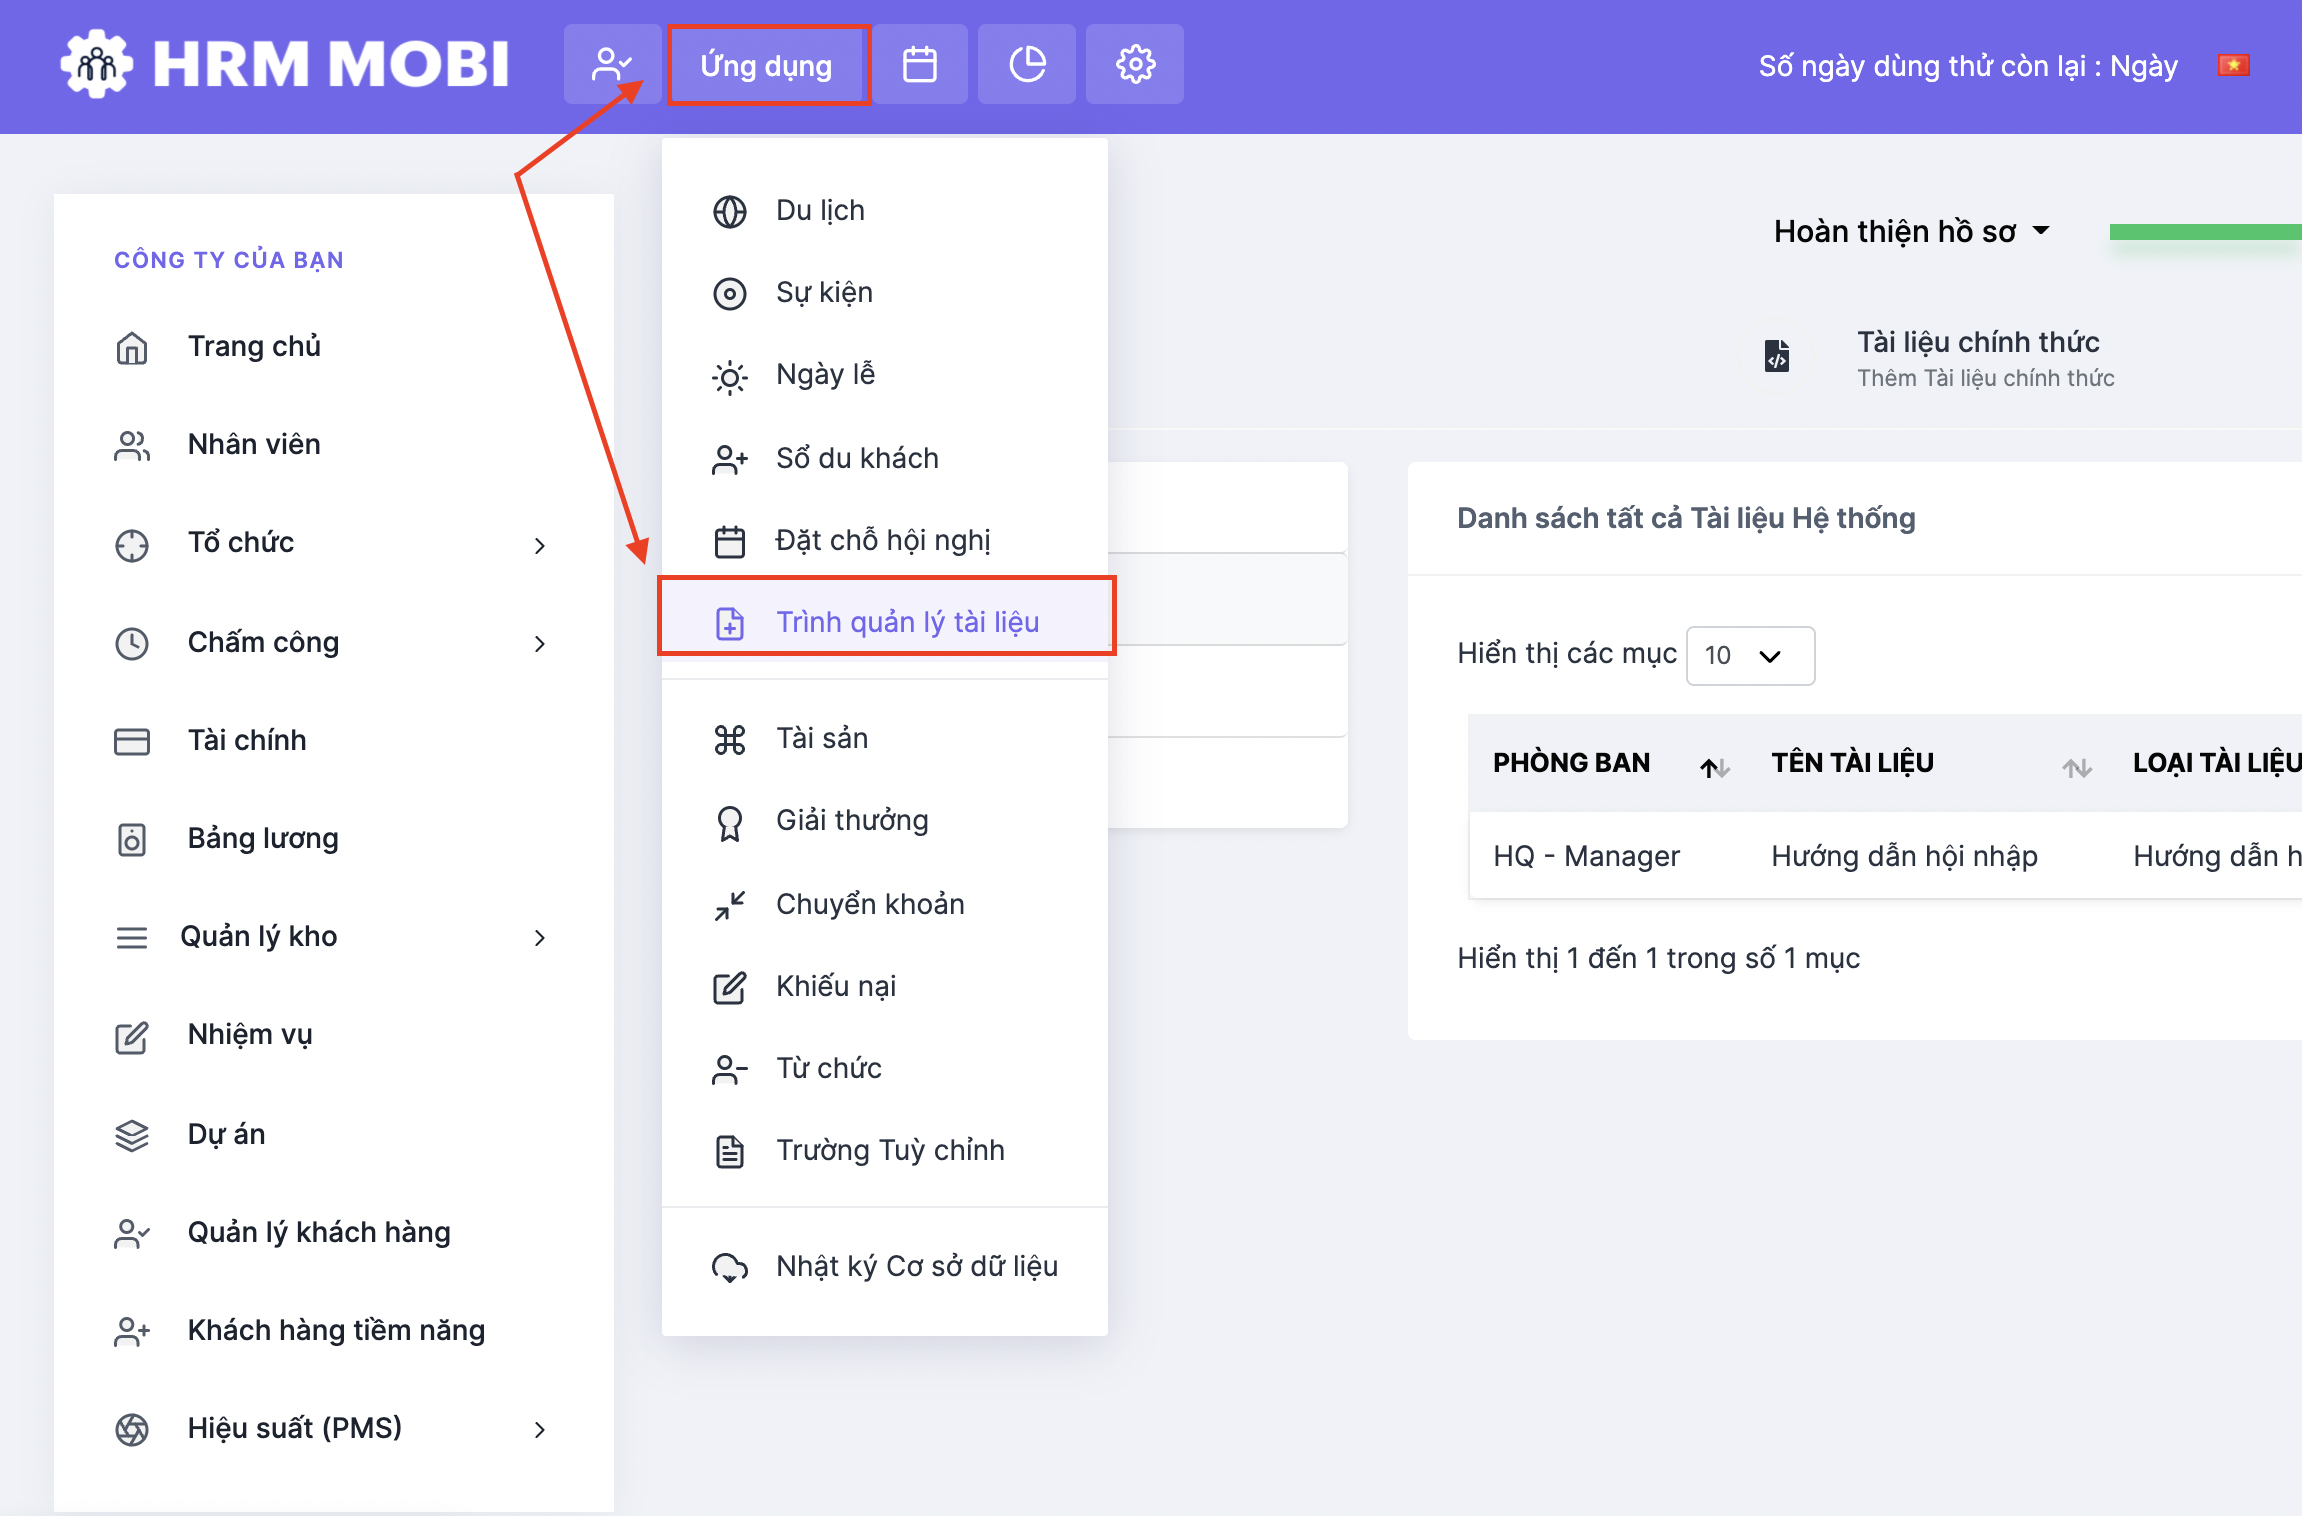Click the layers icon beside Dự án
Screen dimensions: 2302x1516
click(131, 1135)
